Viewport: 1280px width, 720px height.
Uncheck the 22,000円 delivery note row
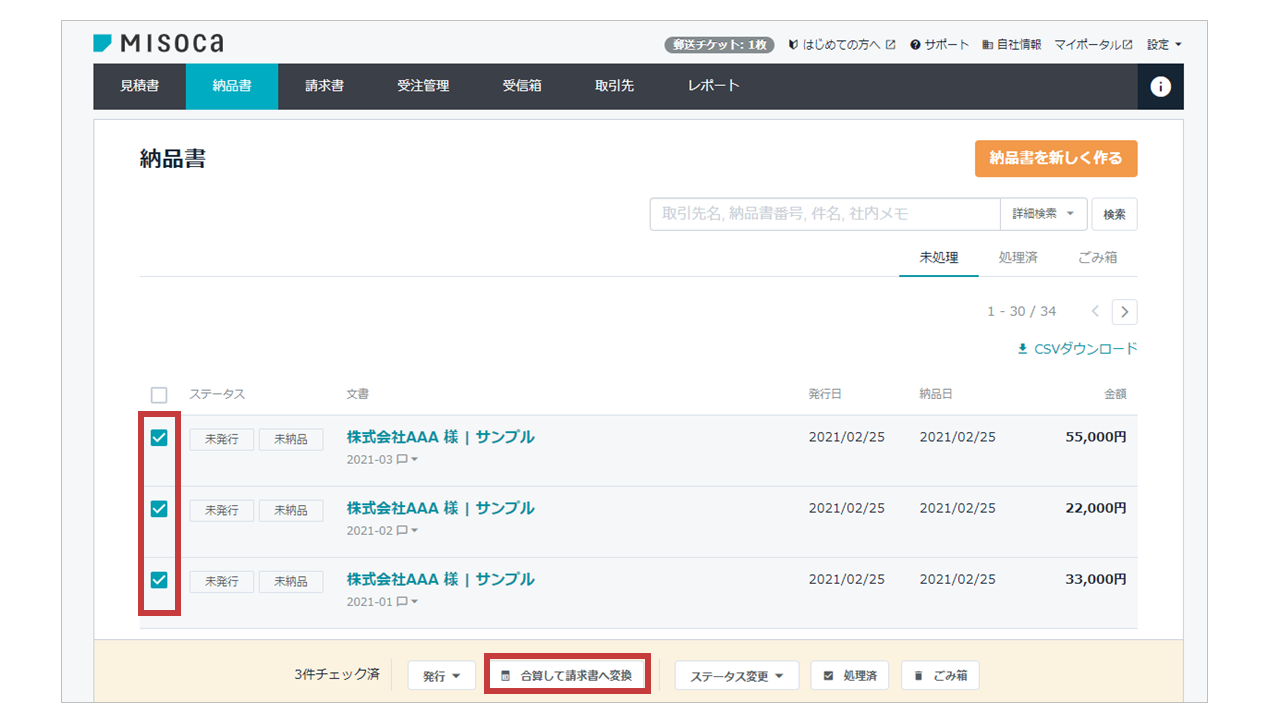[159, 509]
